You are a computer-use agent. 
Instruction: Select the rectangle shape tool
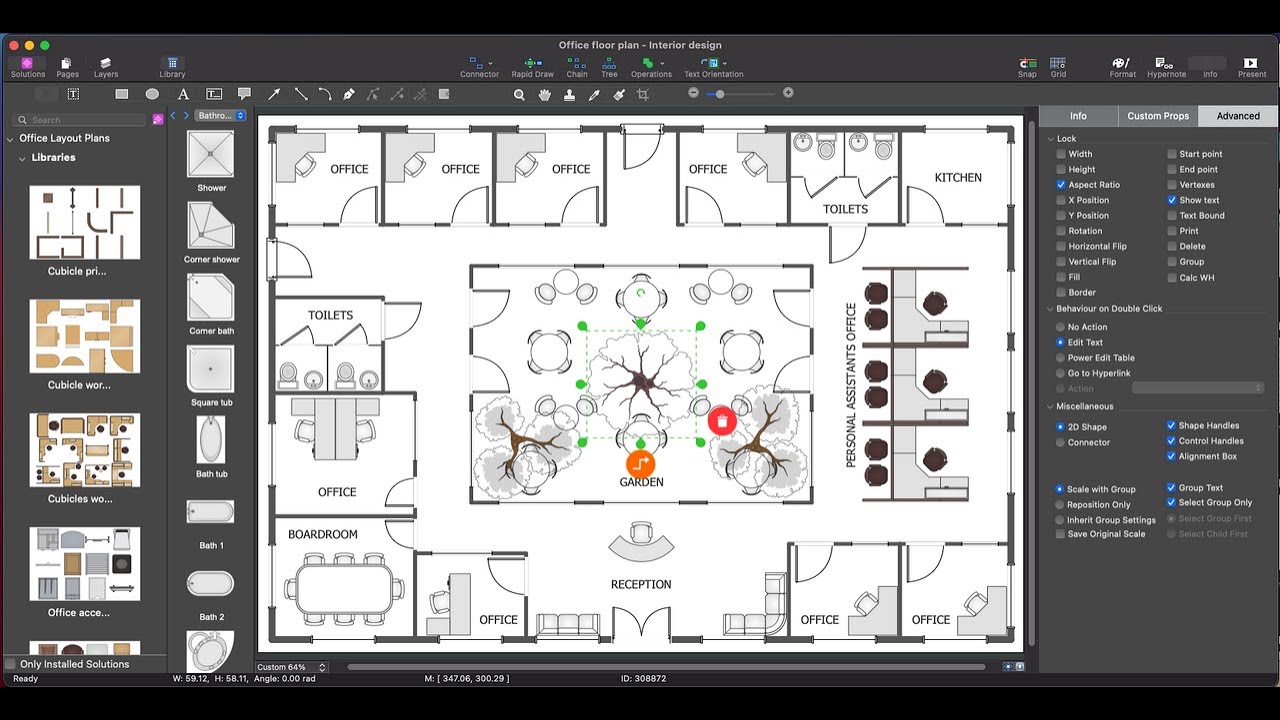pyautogui.click(x=121, y=94)
